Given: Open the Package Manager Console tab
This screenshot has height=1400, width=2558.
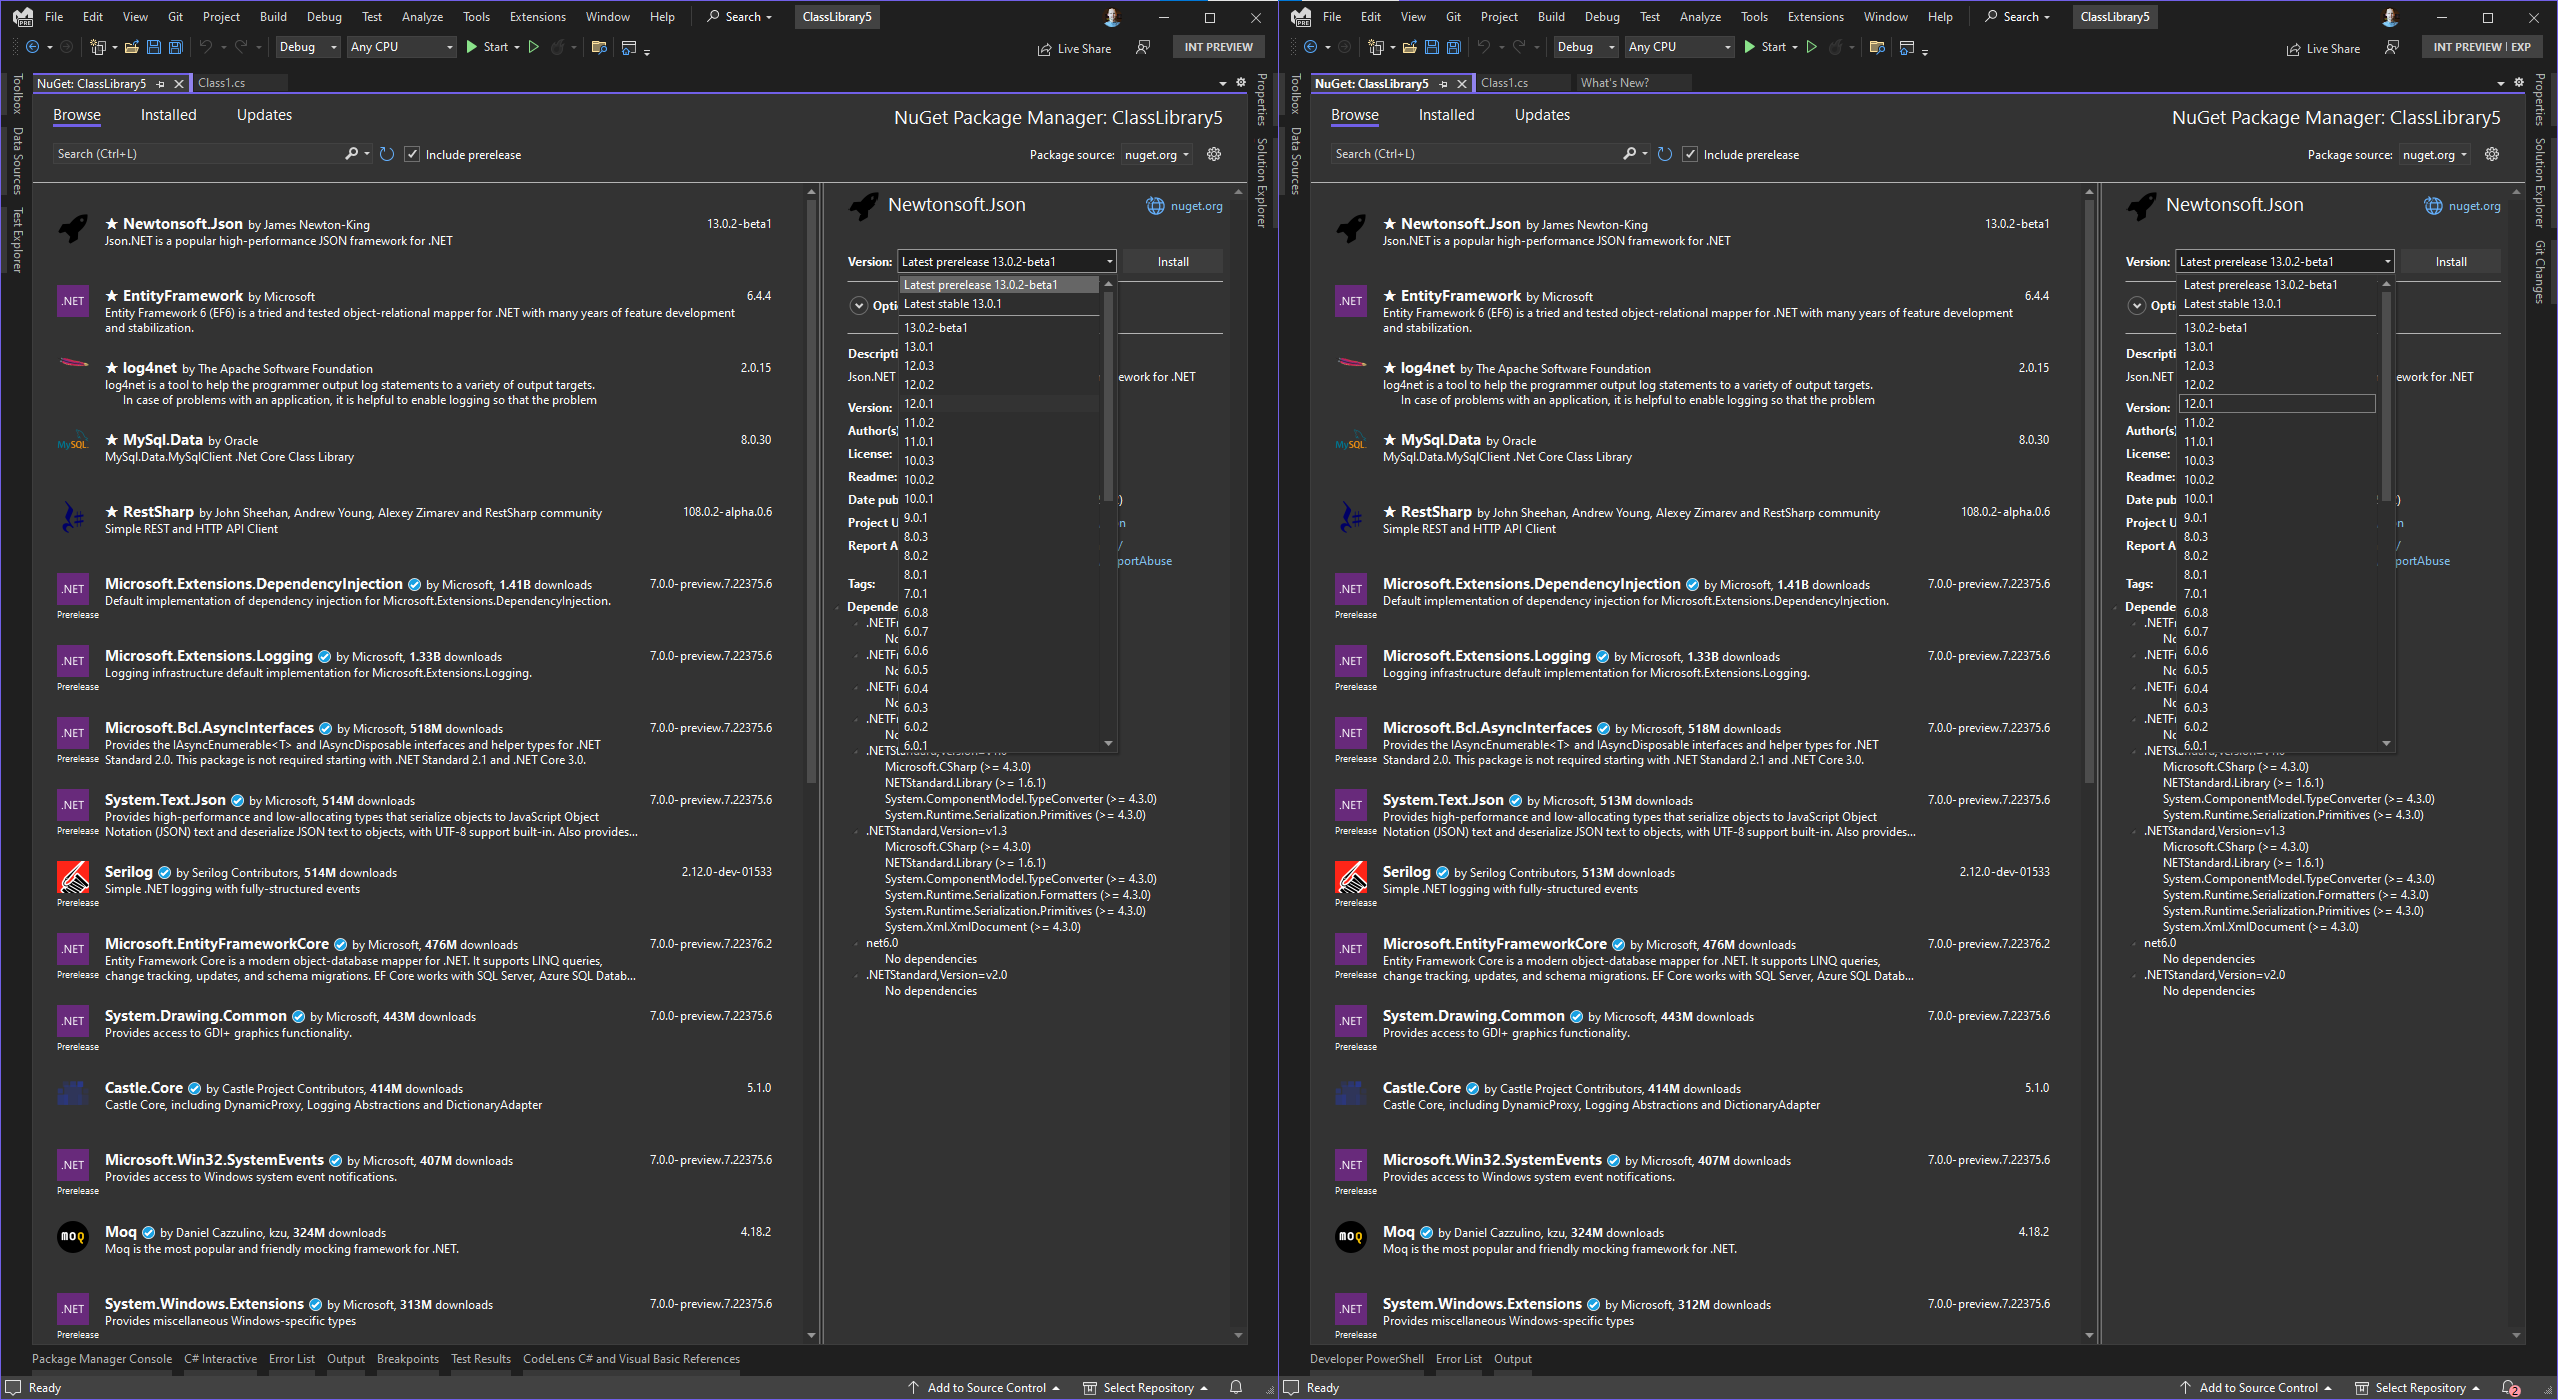Looking at the screenshot, I should 102,1359.
